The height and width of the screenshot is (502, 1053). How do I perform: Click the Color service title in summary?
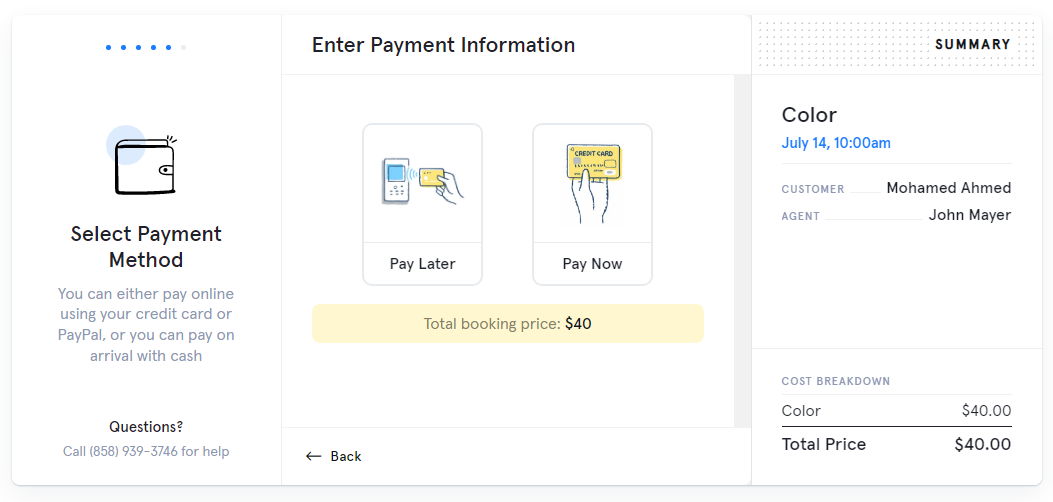tap(809, 115)
